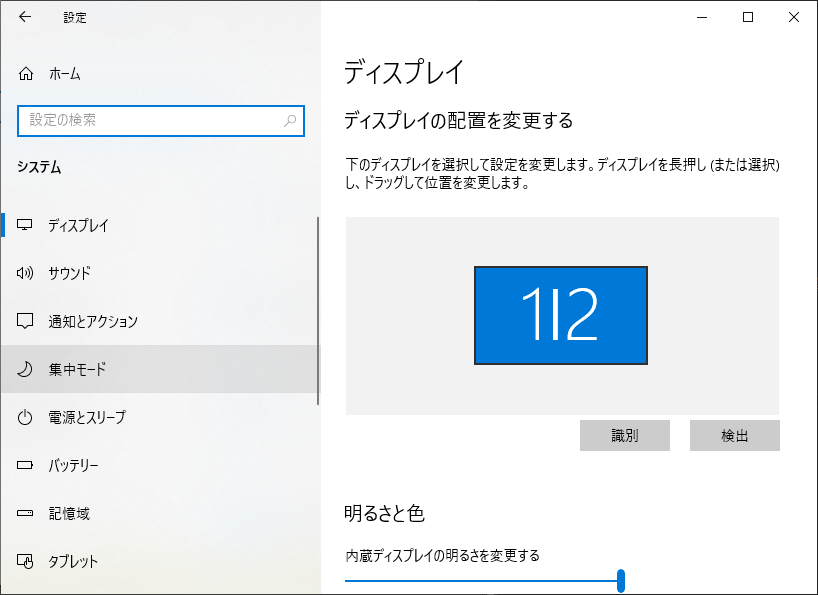Click the 検出 button
The width and height of the screenshot is (818, 595).
[x=735, y=435]
